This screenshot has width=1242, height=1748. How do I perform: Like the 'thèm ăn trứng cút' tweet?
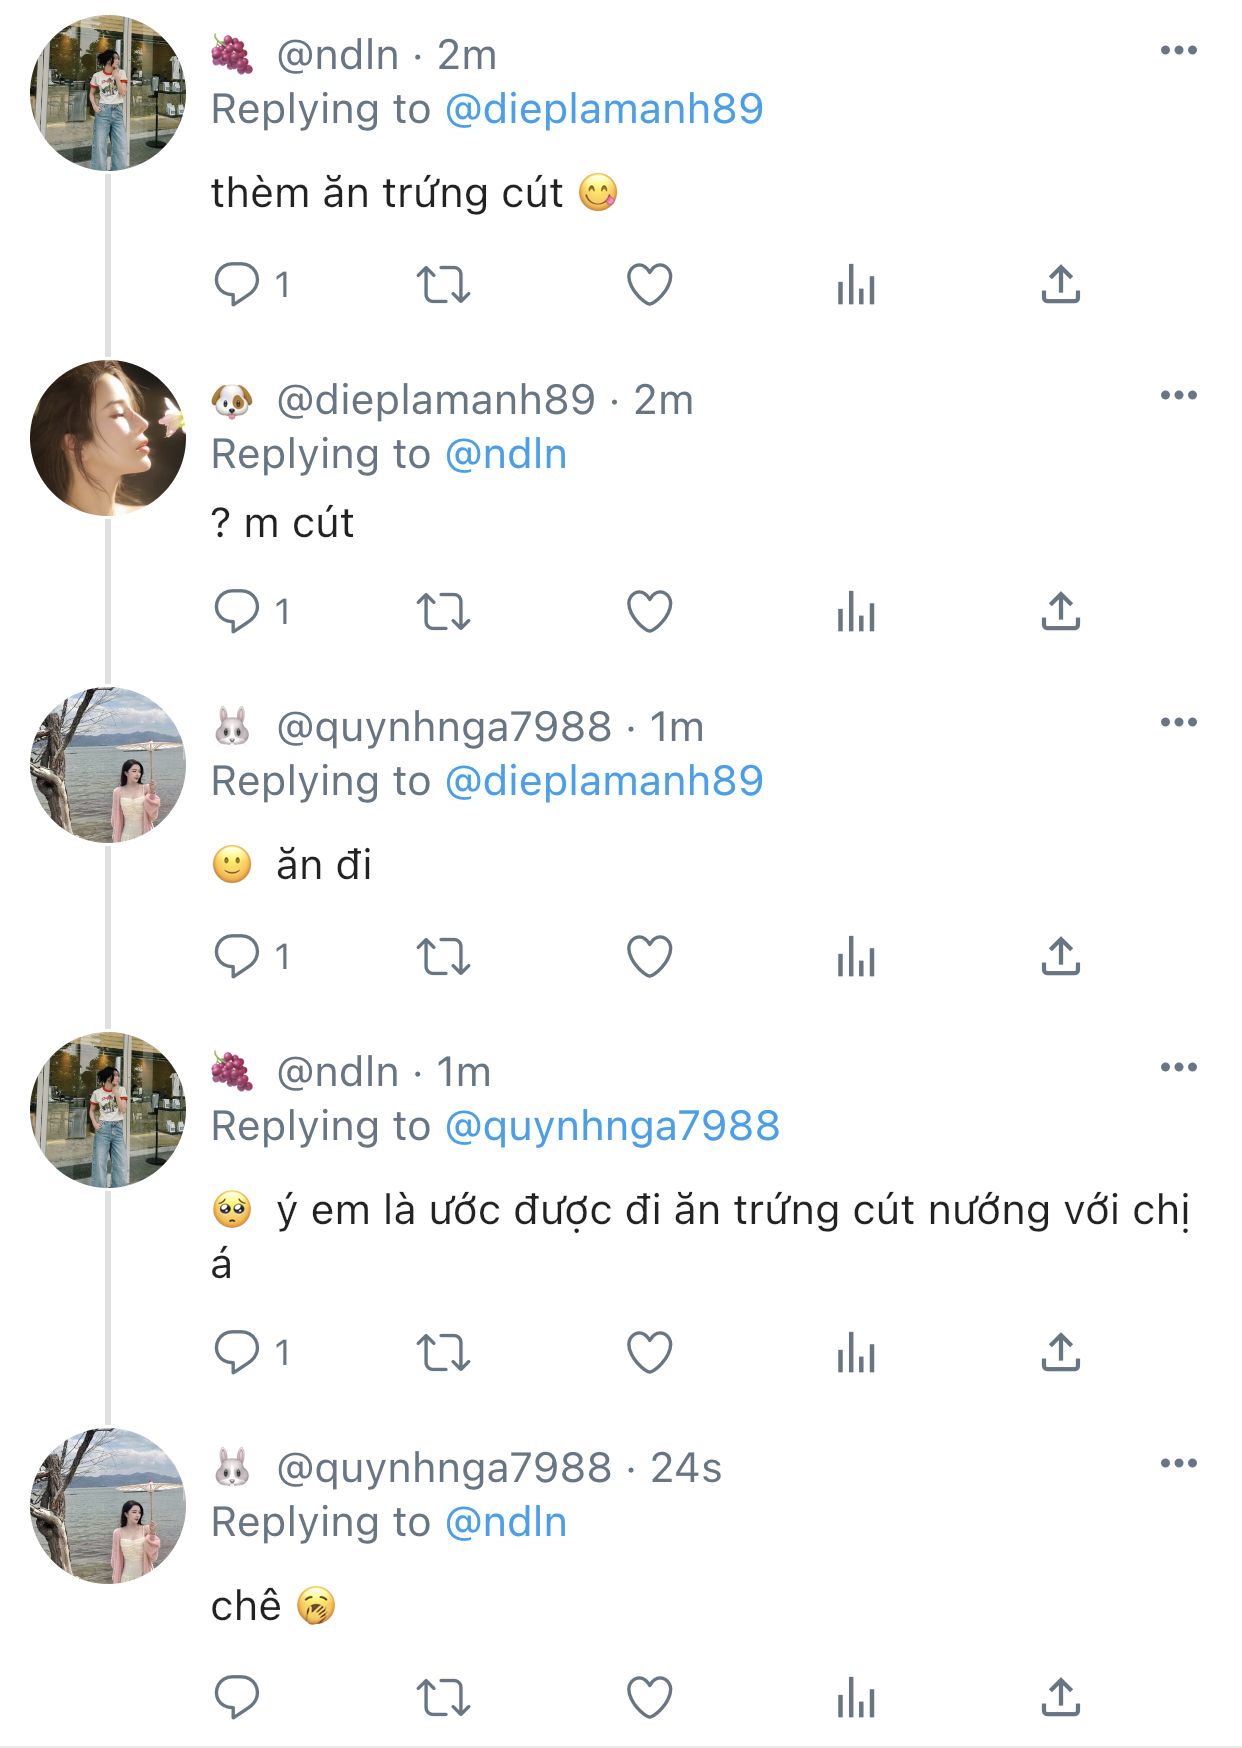click(x=649, y=285)
